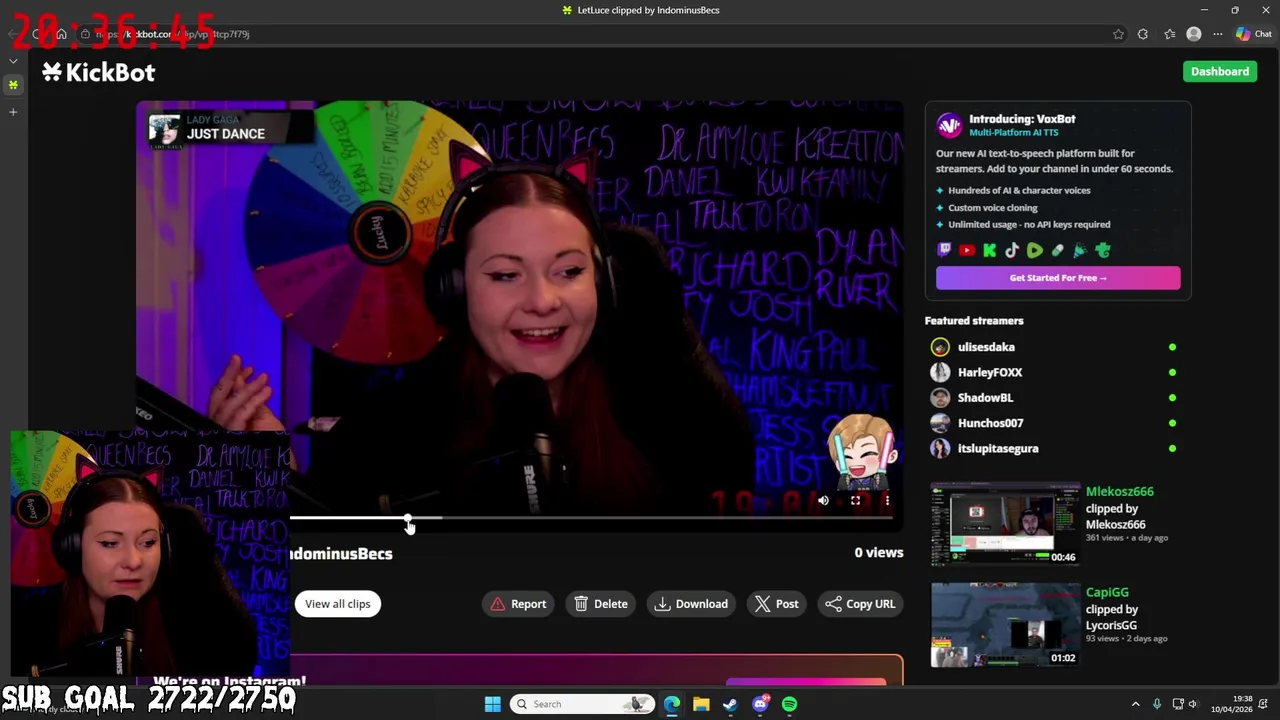Open File Explorer from the taskbar

pyautogui.click(x=701, y=704)
